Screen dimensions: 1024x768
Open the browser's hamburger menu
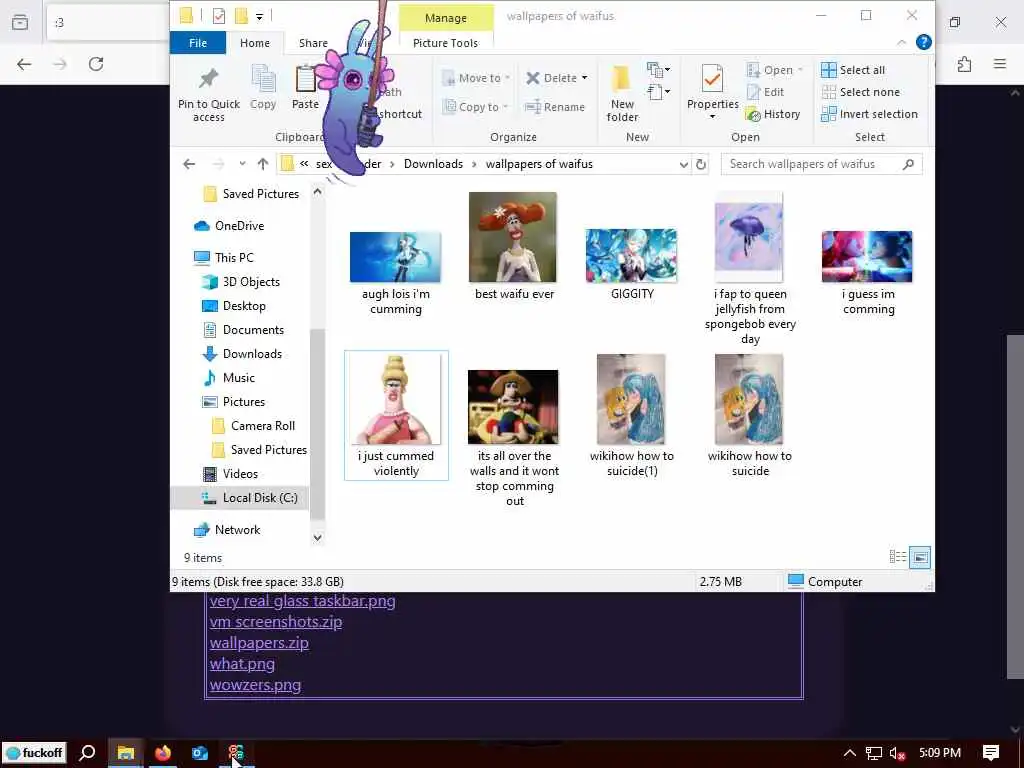click(x=1000, y=64)
